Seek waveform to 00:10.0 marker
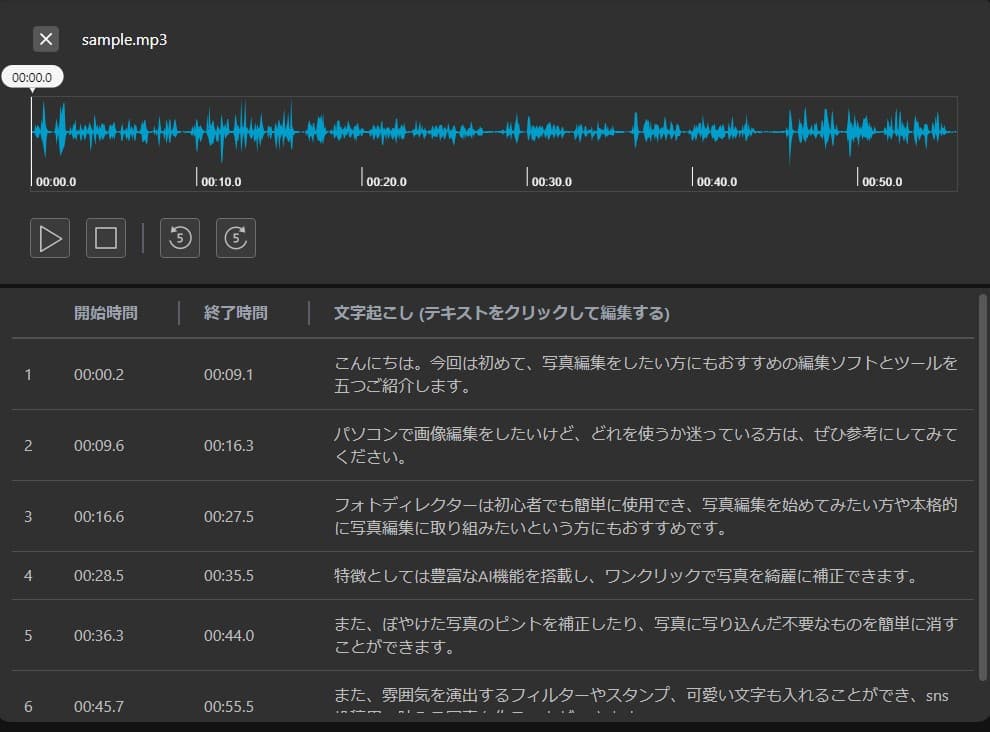The width and height of the screenshot is (990, 732). click(221, 181)
